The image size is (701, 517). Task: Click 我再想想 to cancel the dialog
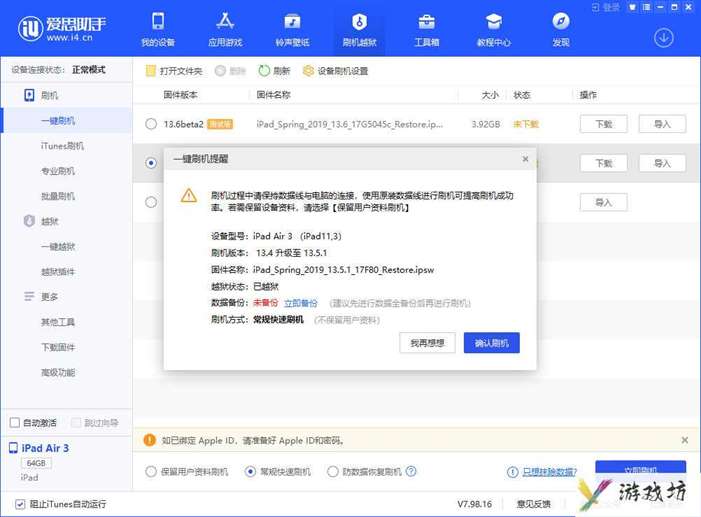(x=427, y=343)
